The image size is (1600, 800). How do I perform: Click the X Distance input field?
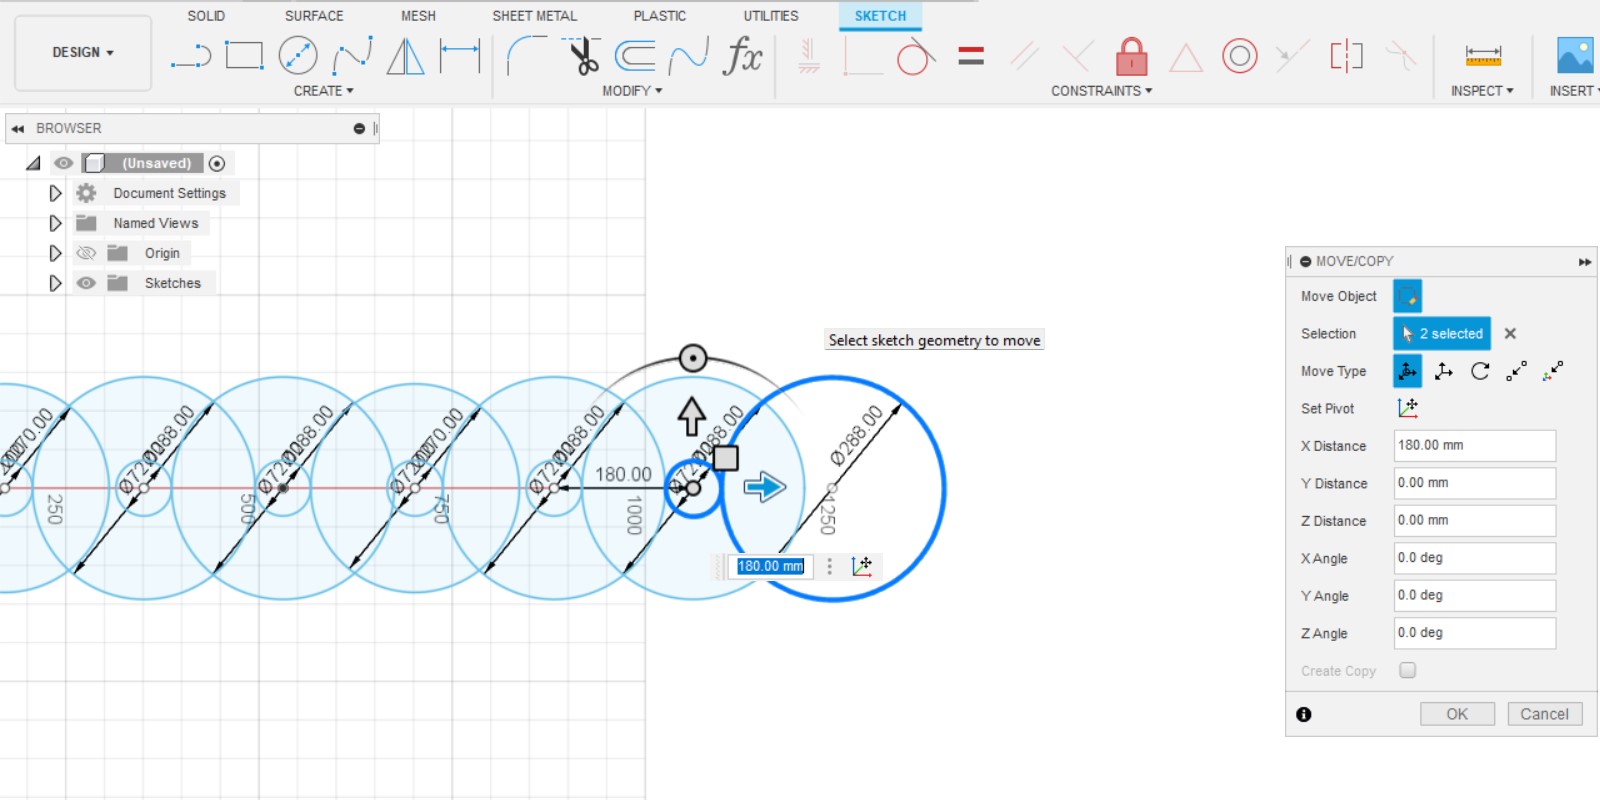tap(1475, 446)
